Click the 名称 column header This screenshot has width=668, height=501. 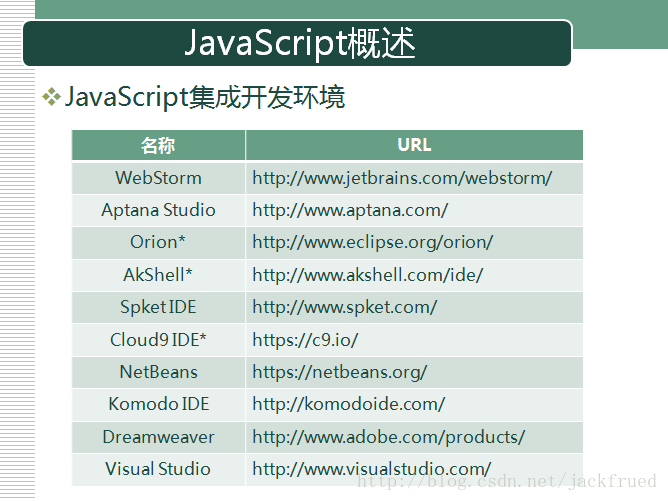point(158,146)
